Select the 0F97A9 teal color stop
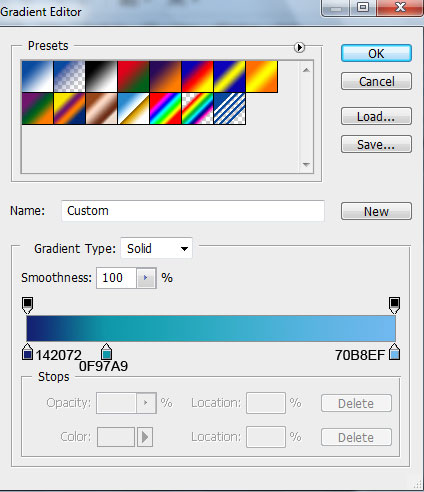 point(106,352)
